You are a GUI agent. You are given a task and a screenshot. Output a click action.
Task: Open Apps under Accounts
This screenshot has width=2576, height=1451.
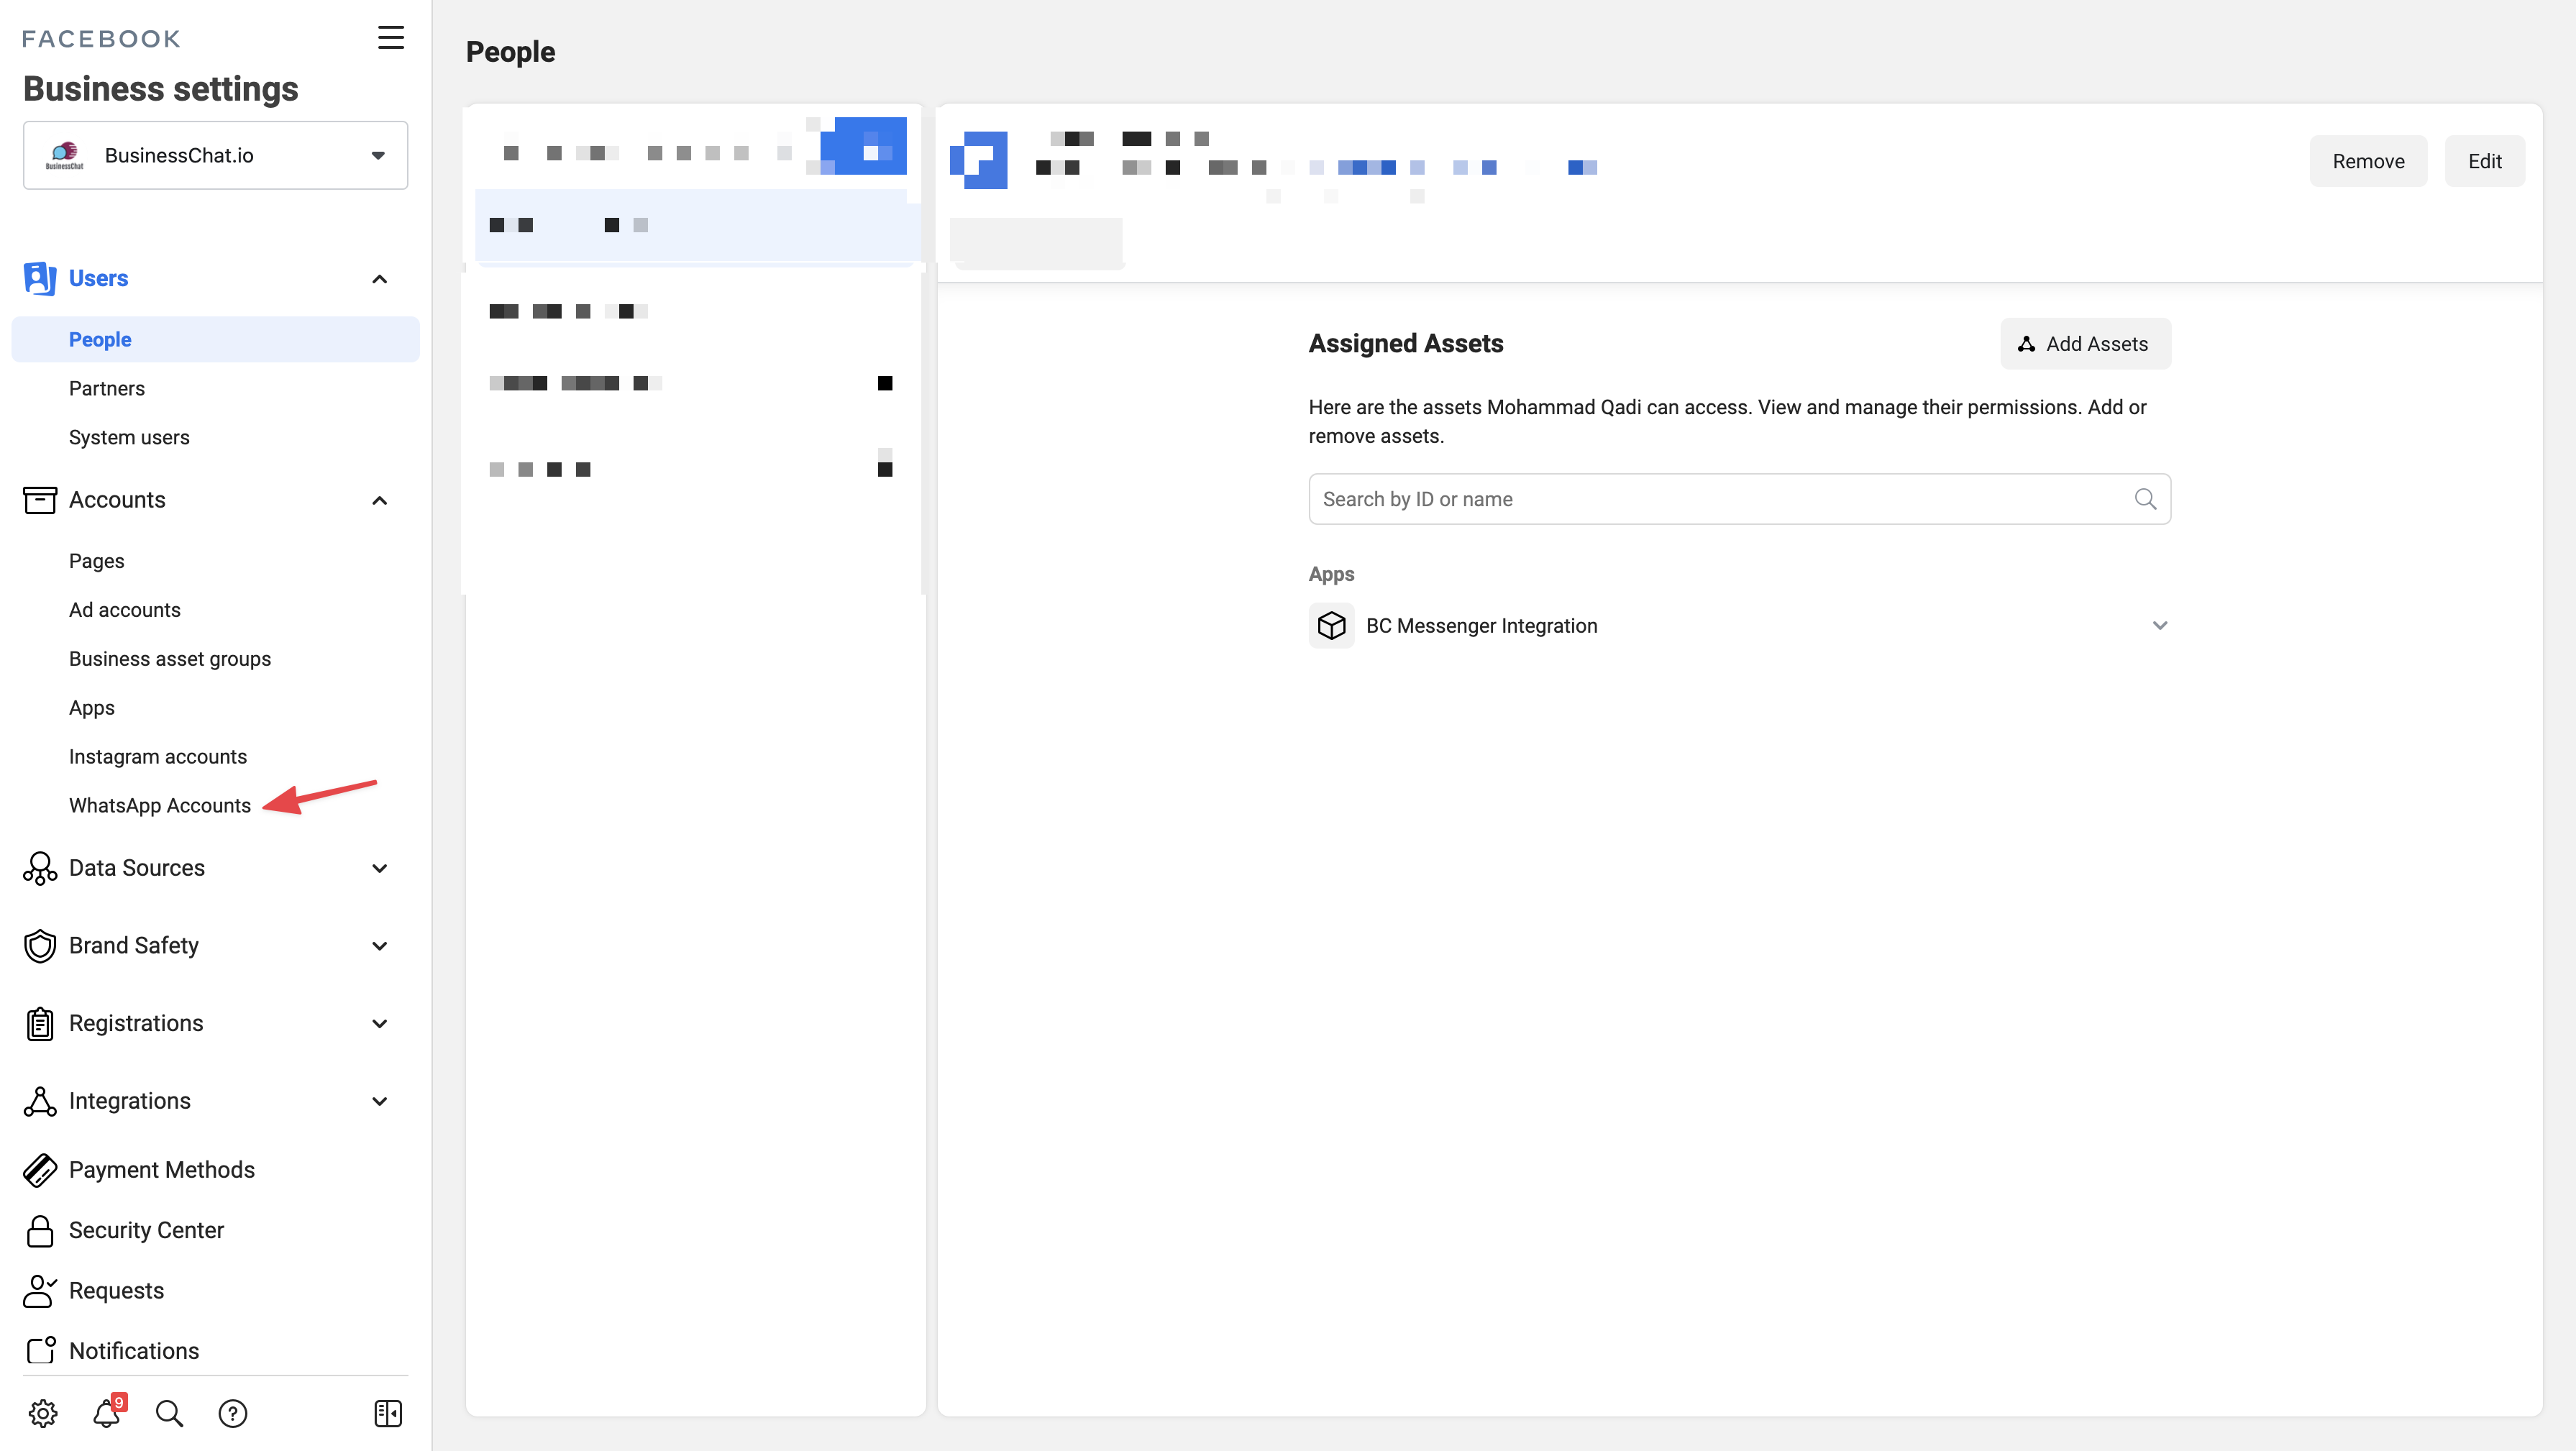[92, 708]
